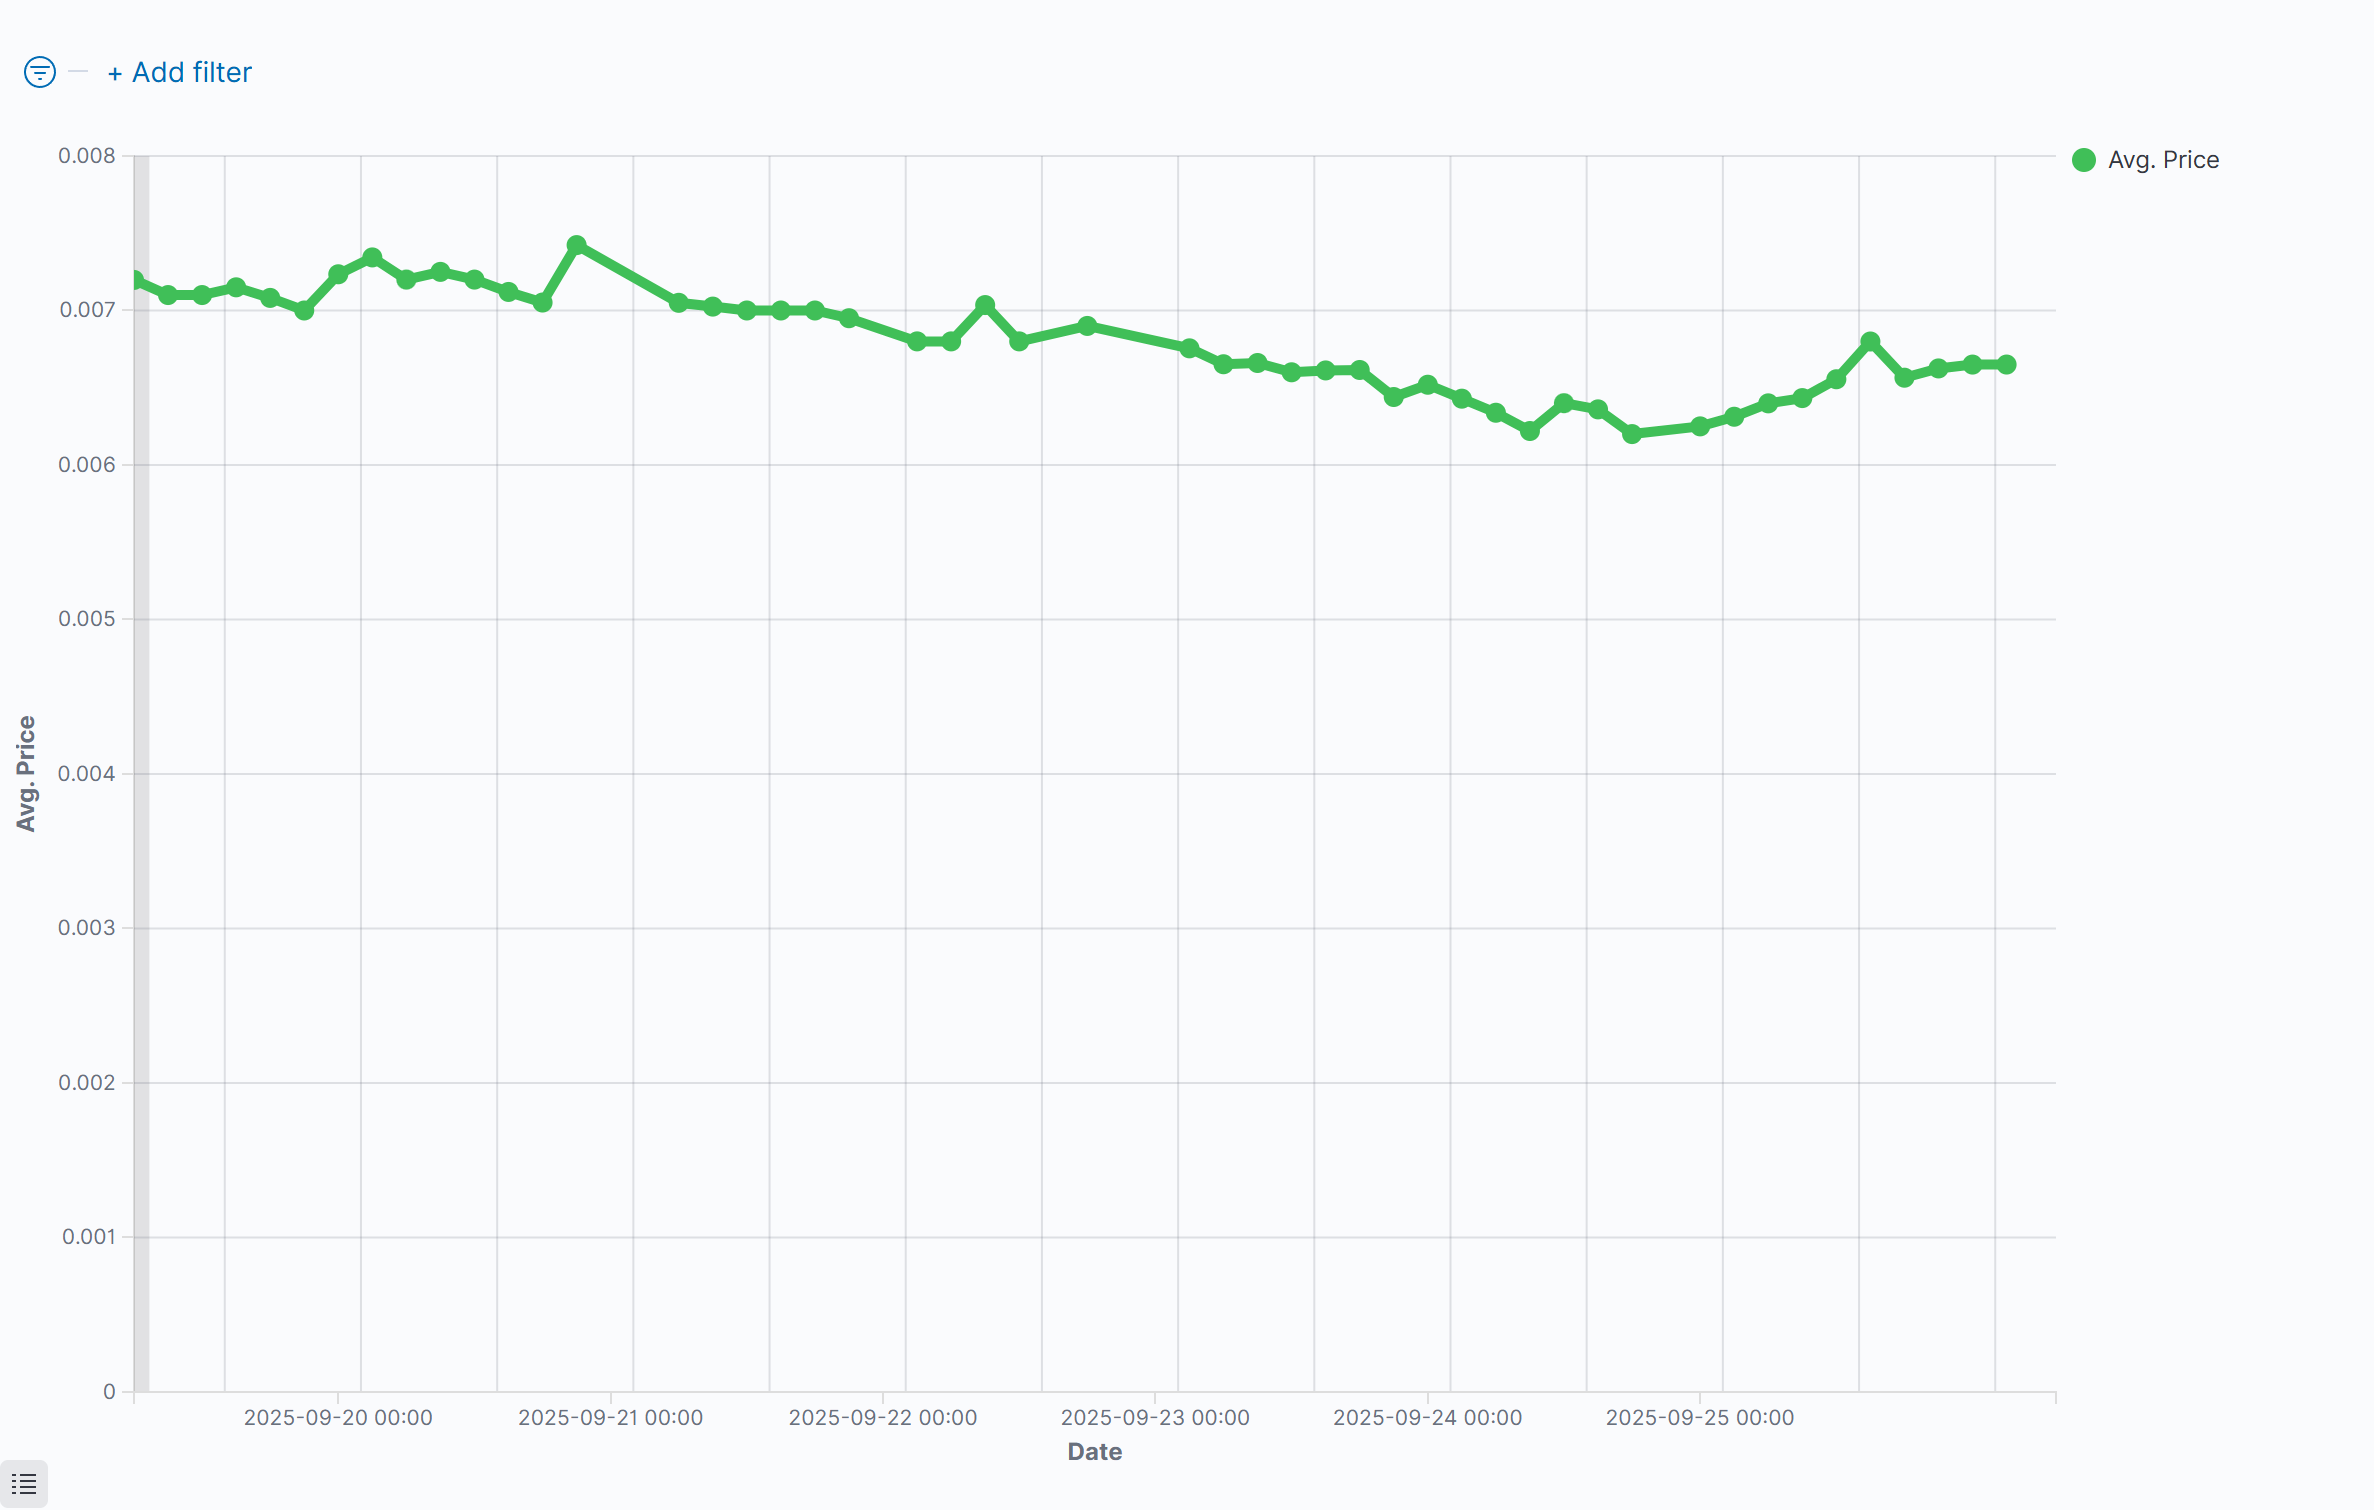This screenshot has width=2374, height=1510.
Task: Select the first data point at left edge
Action: click(x=135, y=280)
